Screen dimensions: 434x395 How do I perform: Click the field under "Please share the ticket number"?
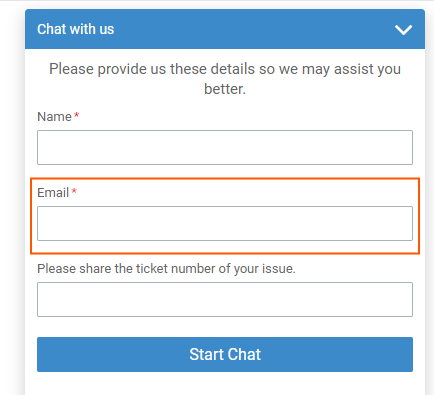pyautogui.click(x=225, y=299)
